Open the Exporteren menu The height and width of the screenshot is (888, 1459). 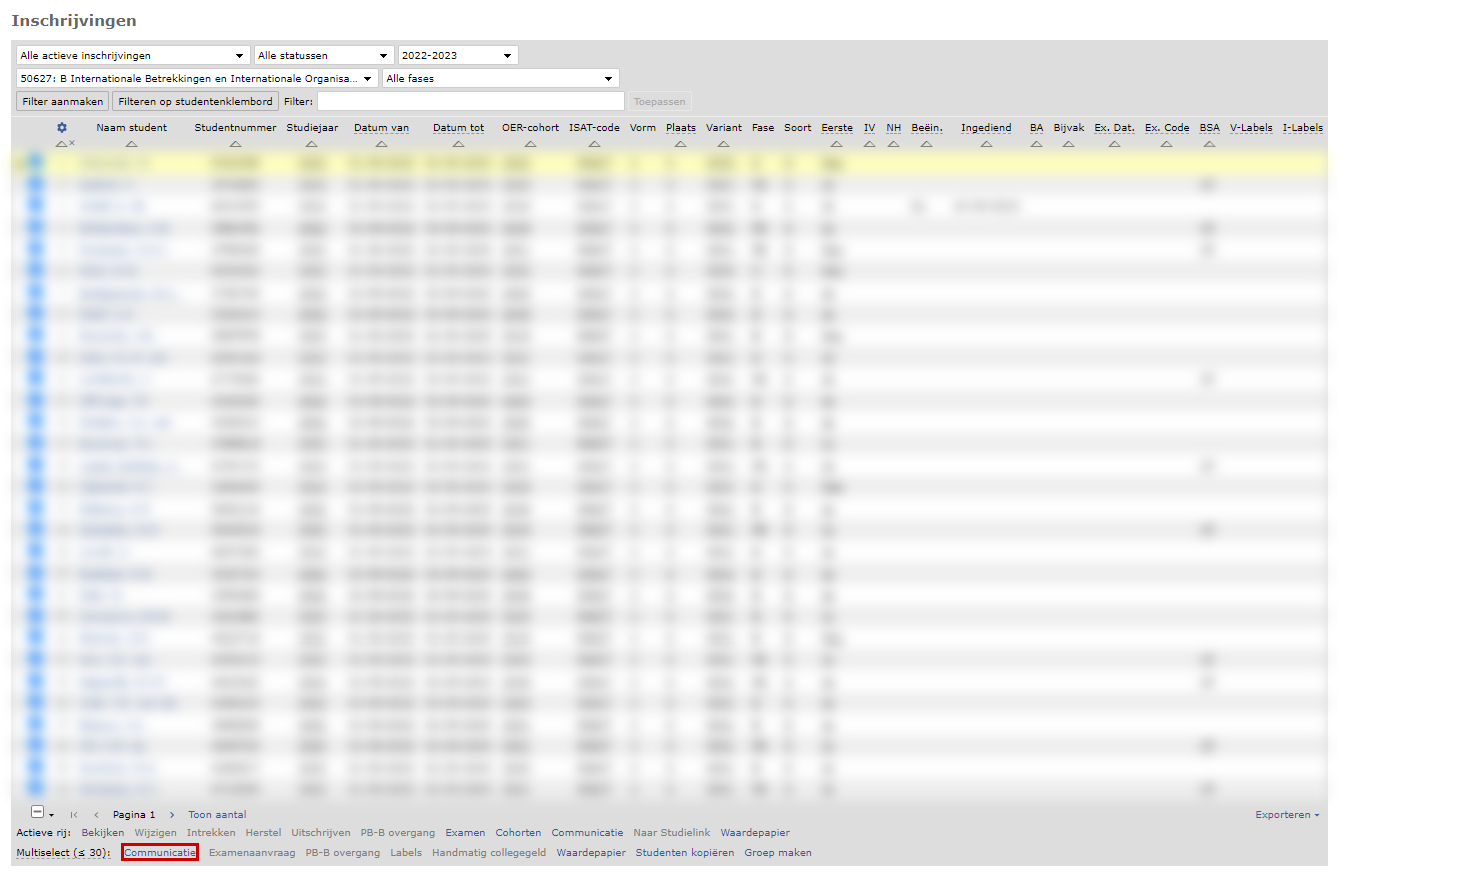1286,815
